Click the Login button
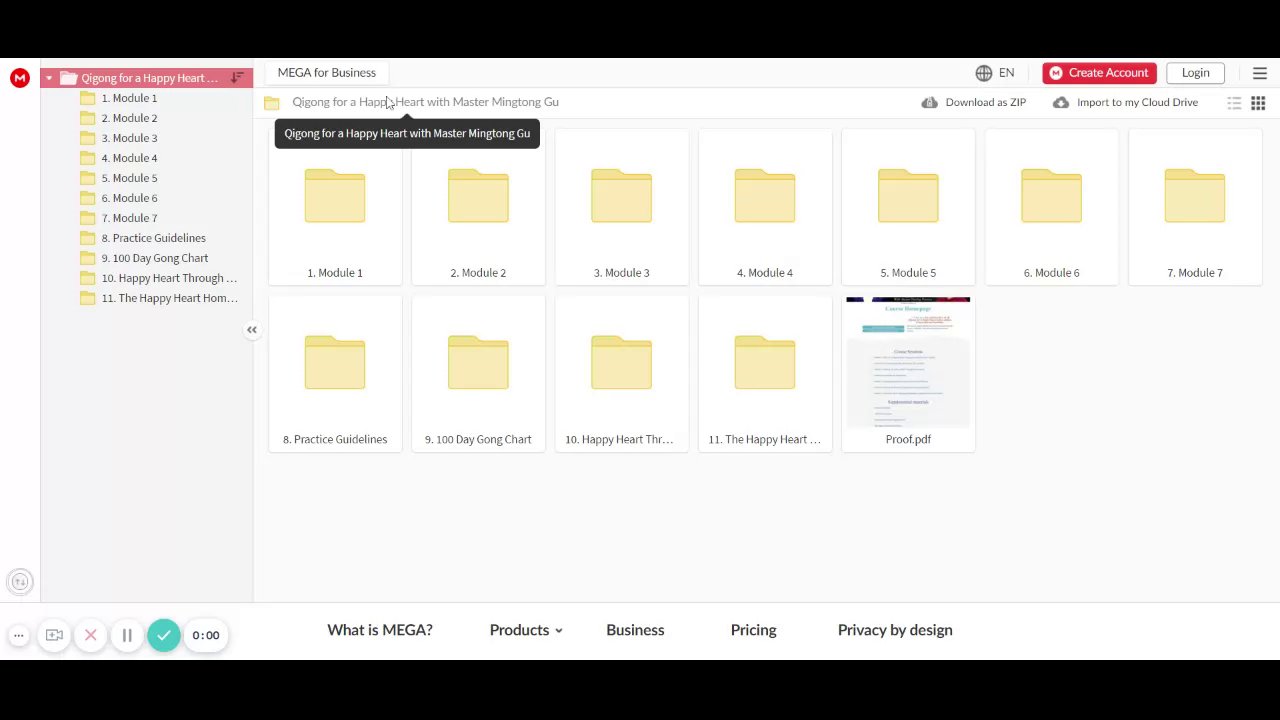 pyautogui.click(x=1195, y=73)
